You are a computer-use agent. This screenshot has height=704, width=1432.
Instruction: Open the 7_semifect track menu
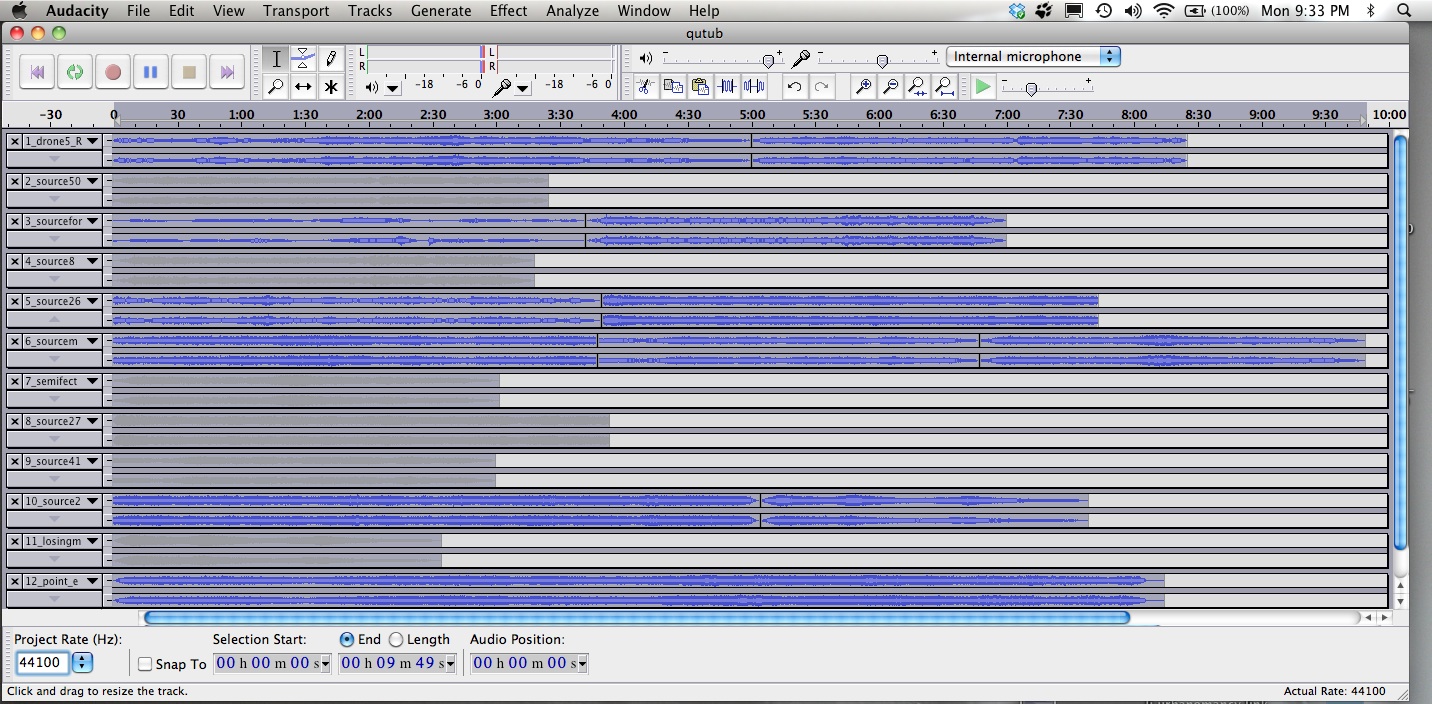pos(63,381)
